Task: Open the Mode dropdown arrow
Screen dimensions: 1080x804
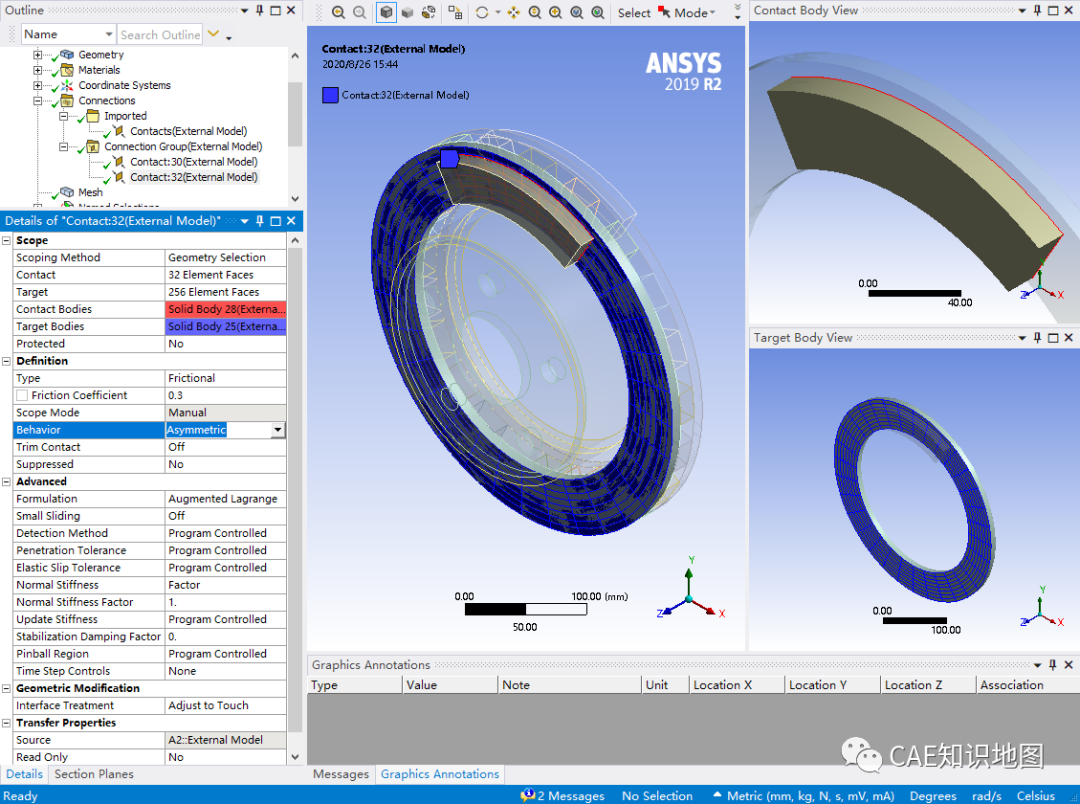Action: pyautogui.click(x=712, y=12)
